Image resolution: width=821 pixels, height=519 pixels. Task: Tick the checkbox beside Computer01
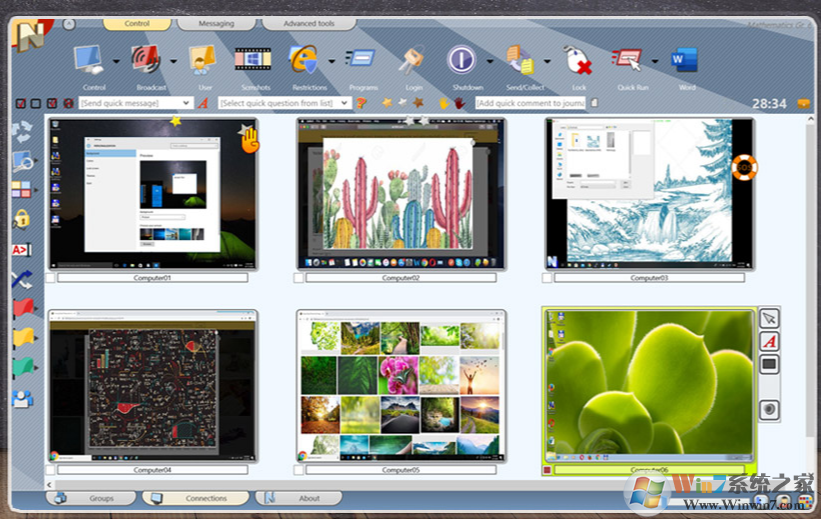50,278
